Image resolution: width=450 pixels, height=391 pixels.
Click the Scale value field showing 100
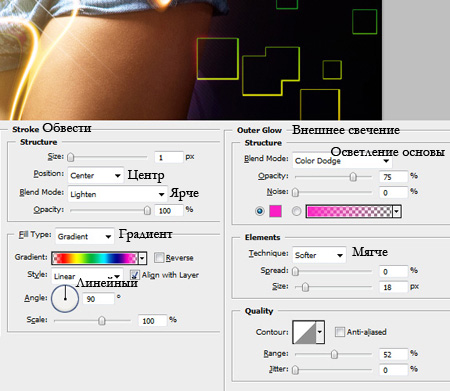152,321
